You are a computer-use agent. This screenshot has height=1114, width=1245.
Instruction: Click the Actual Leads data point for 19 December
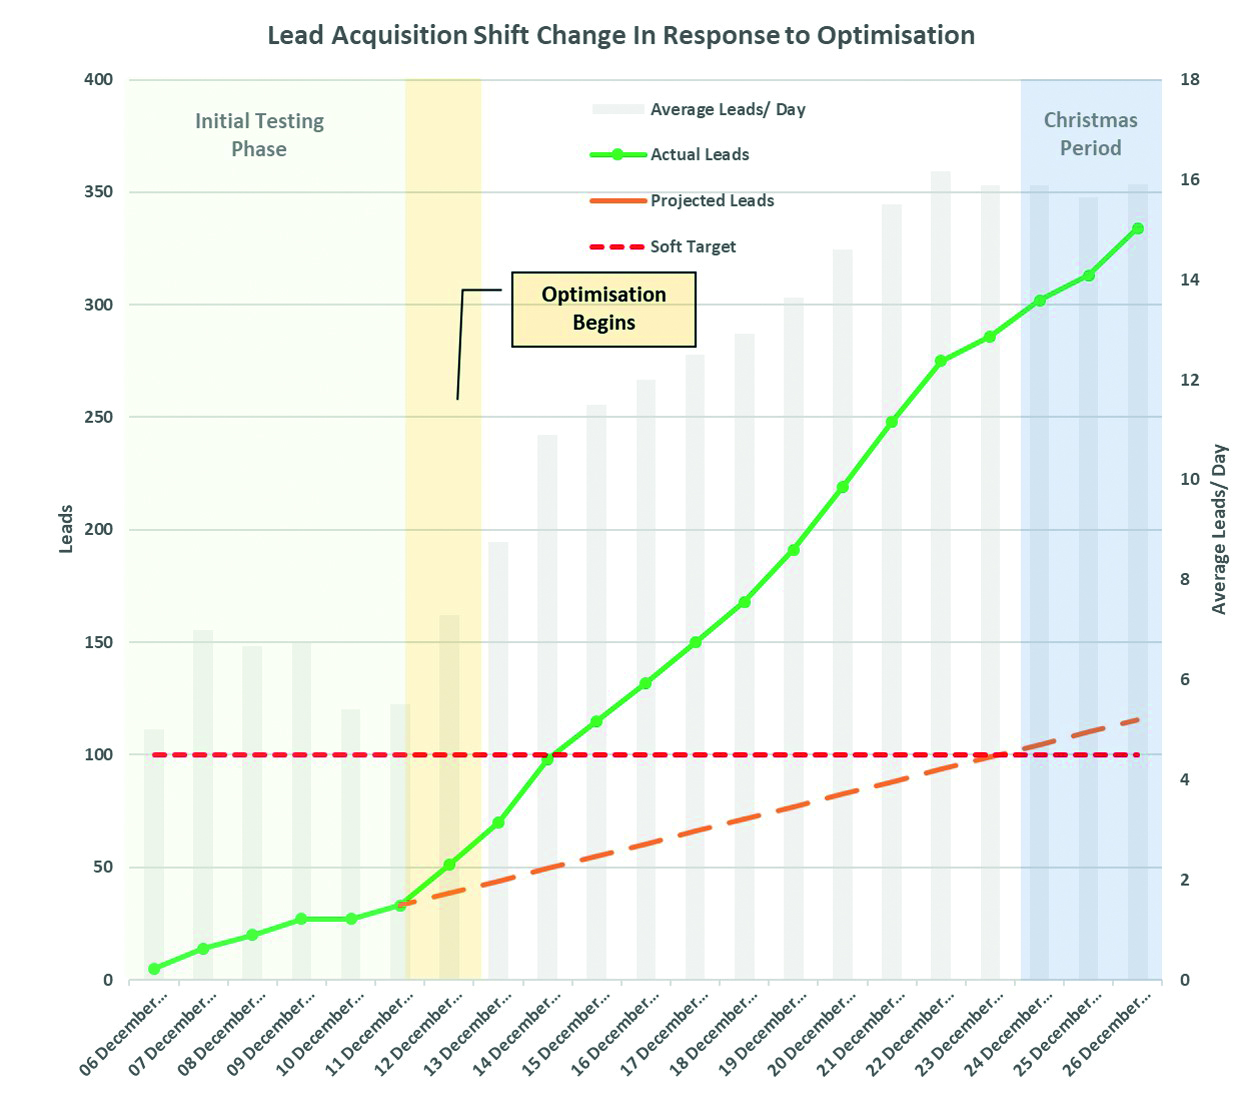794,550
